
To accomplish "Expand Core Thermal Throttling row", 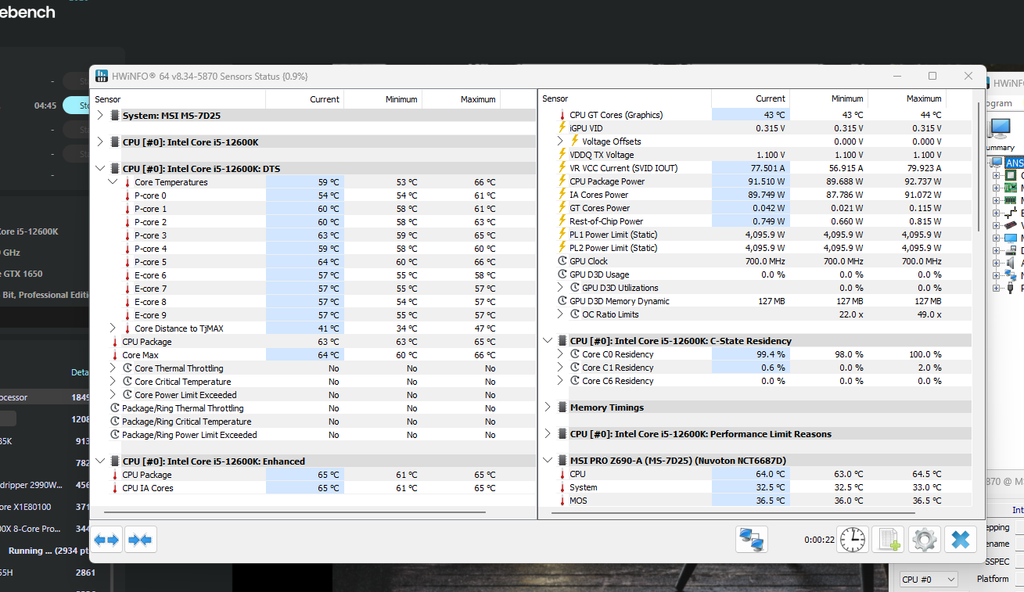I will coord(113,368).
